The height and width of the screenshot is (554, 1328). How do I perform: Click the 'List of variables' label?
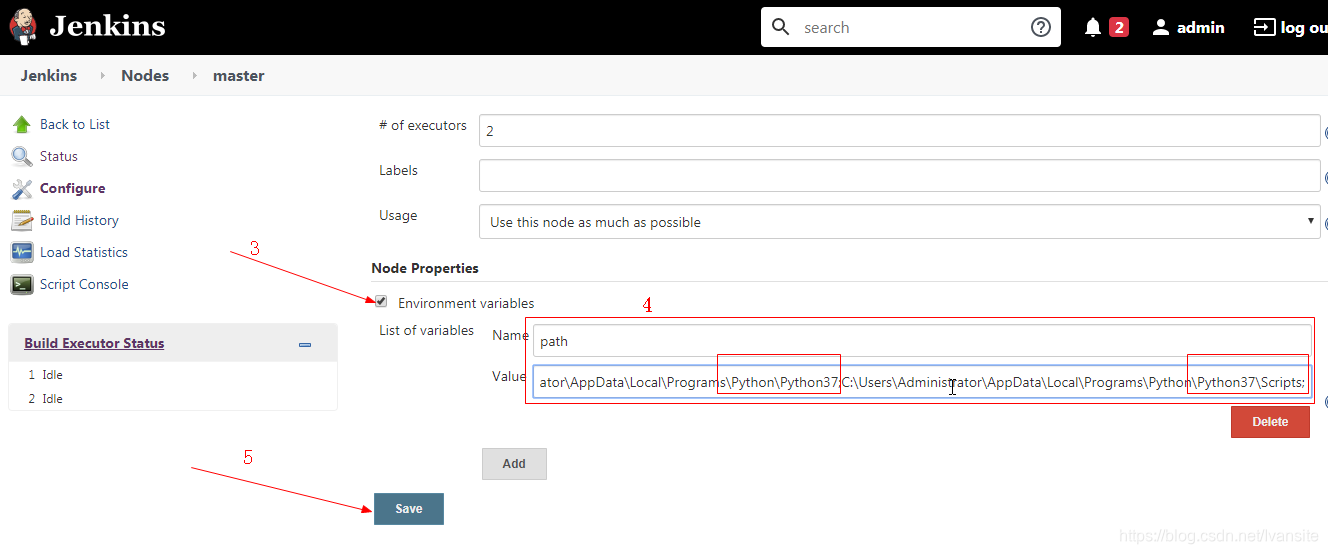[427, 330]
